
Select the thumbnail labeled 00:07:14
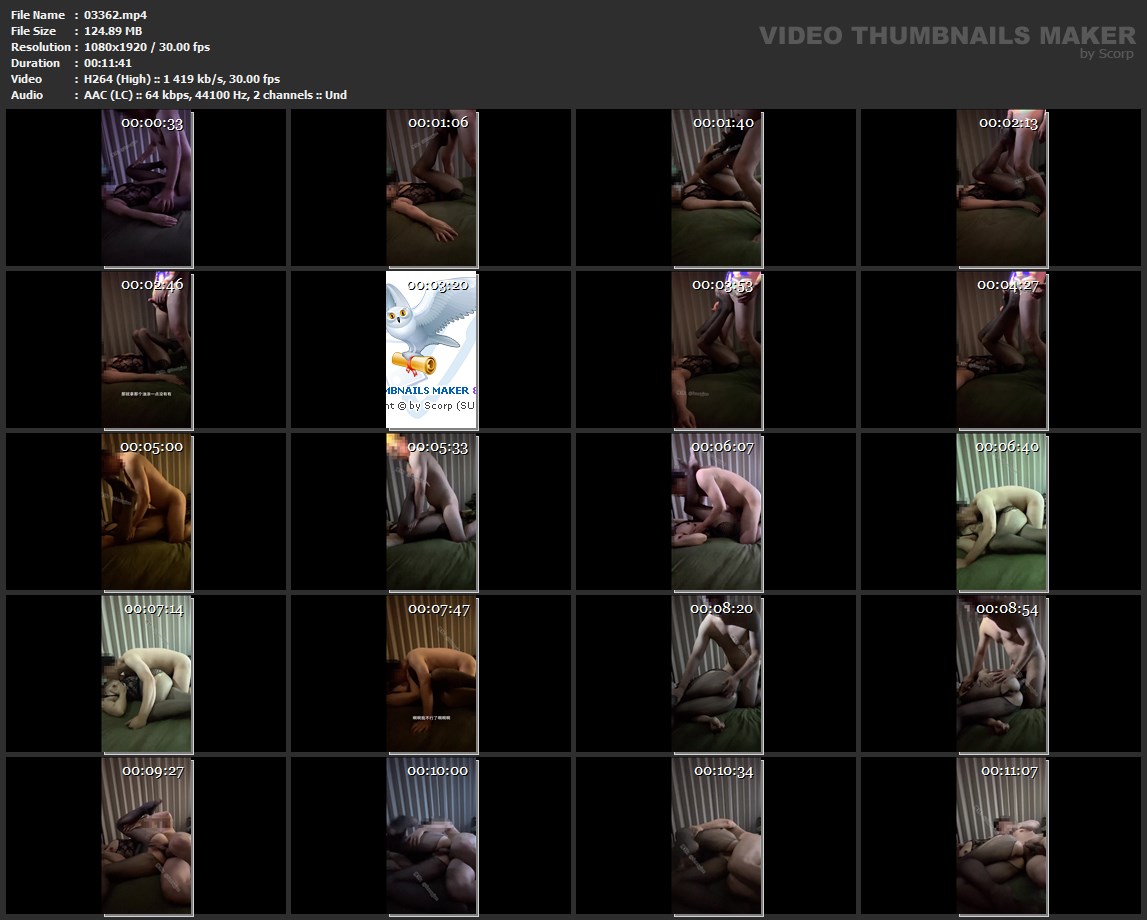click(x=147, y=674)
